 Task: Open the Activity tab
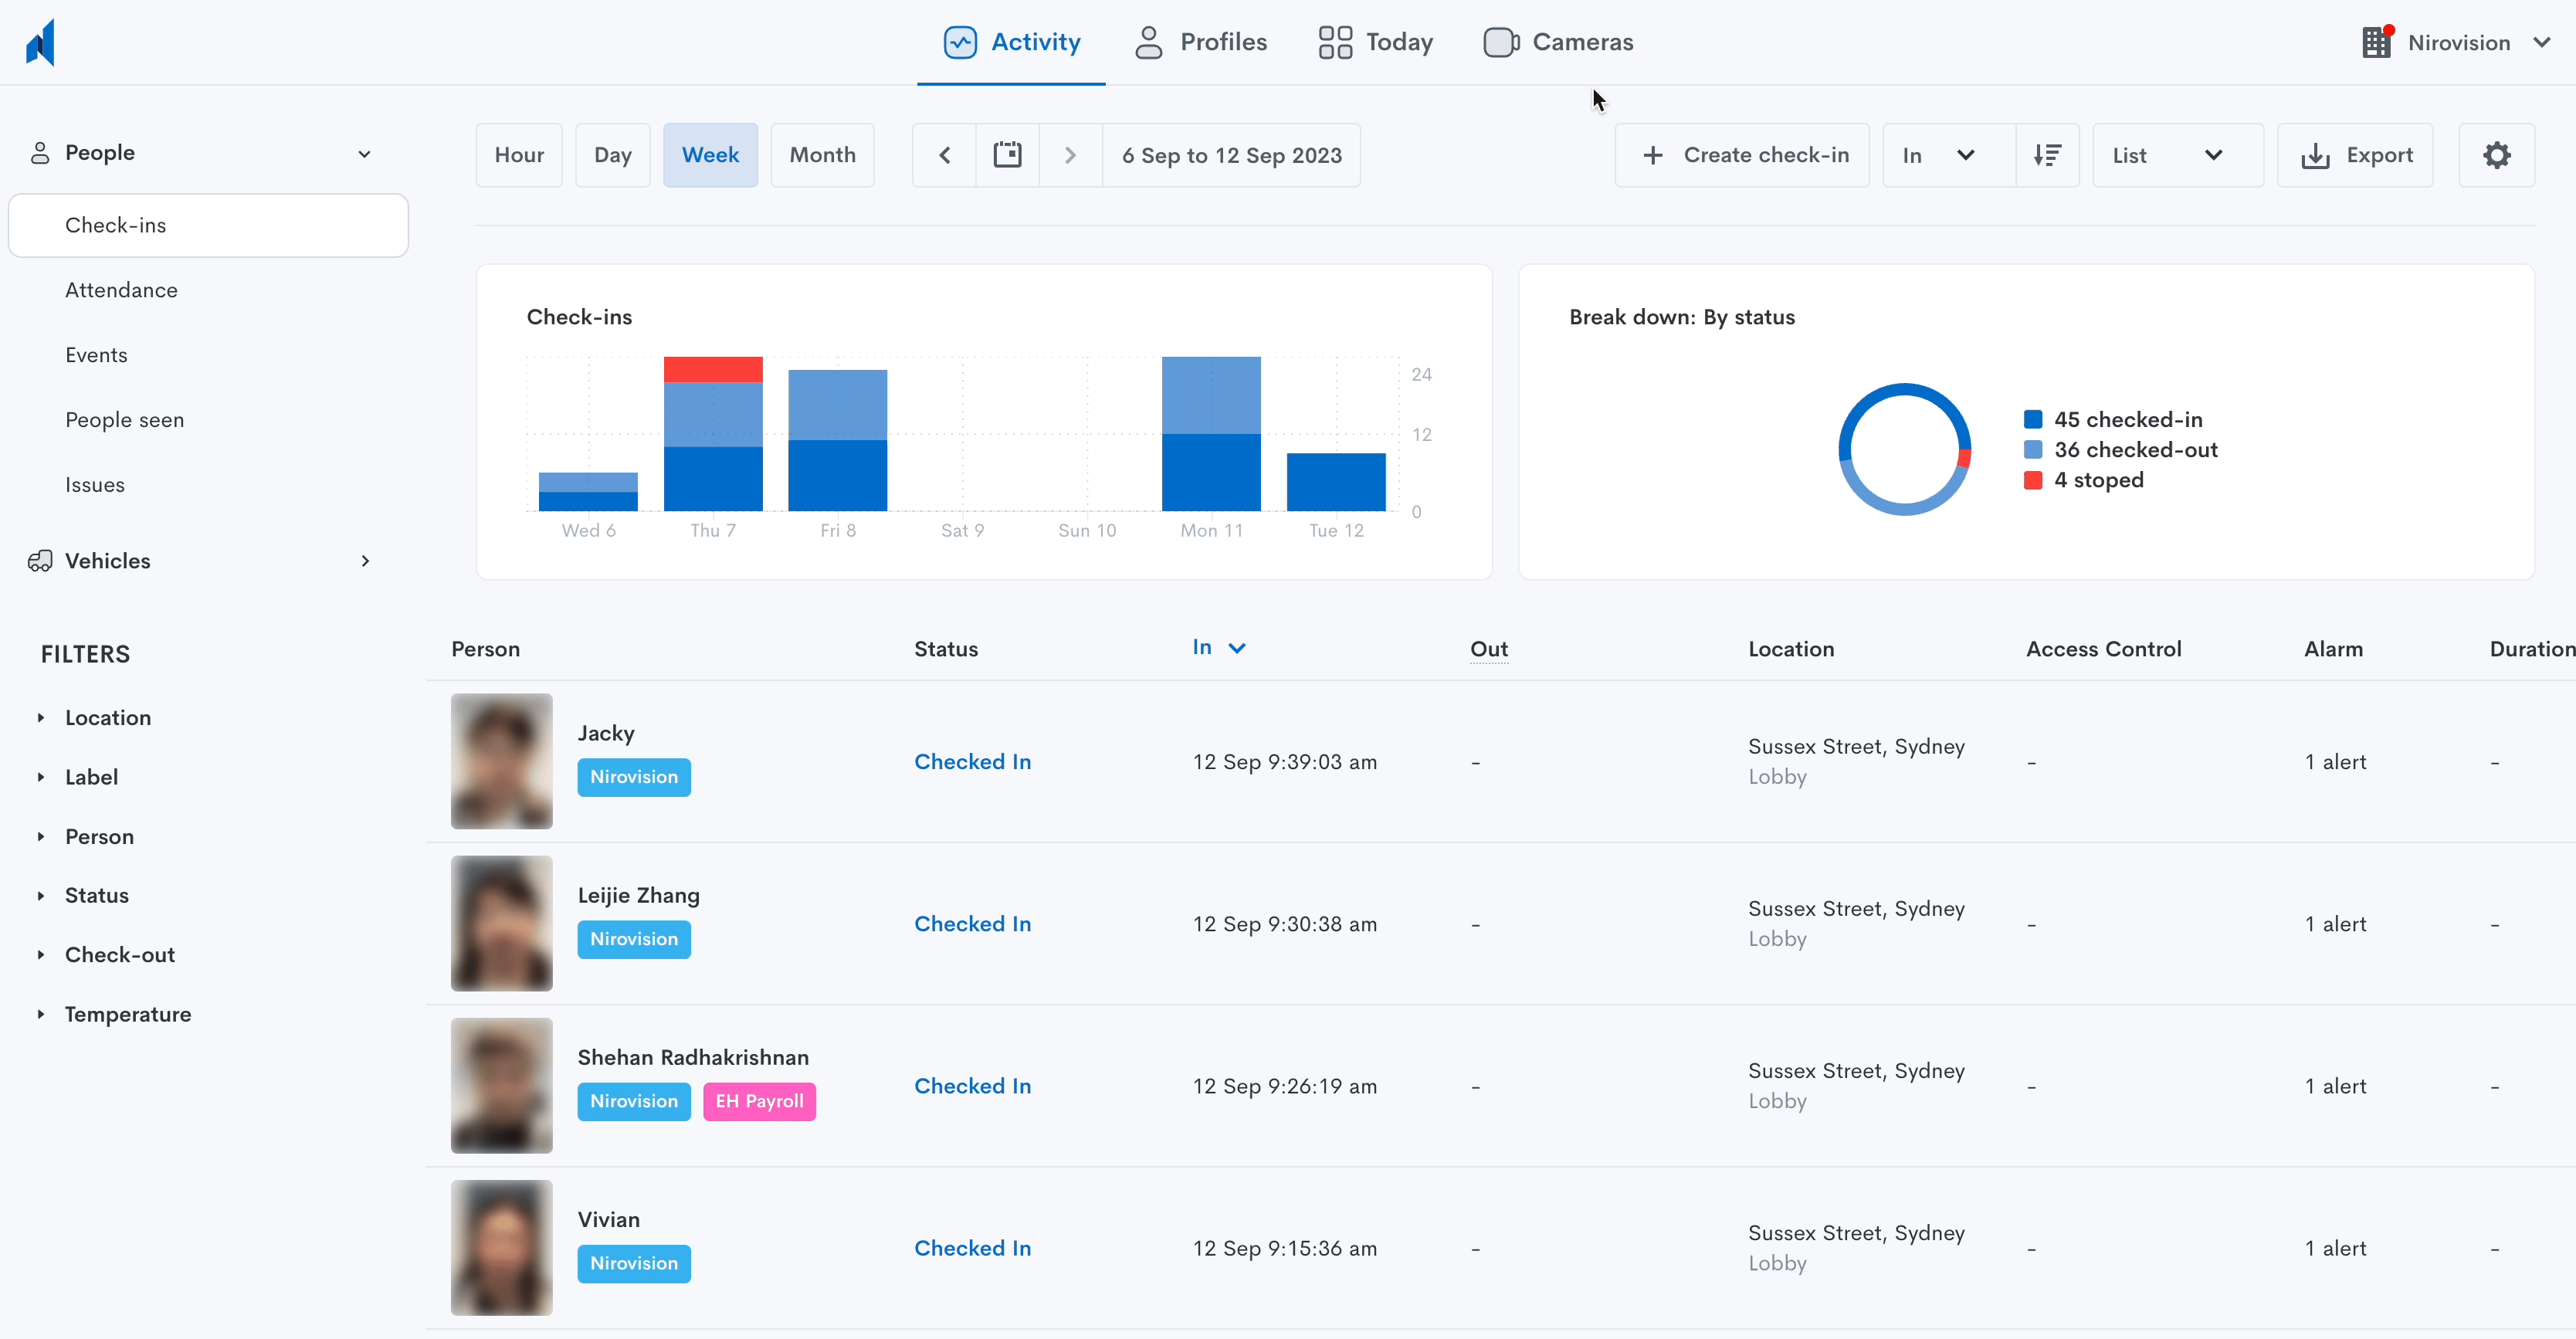[1011, 42]
